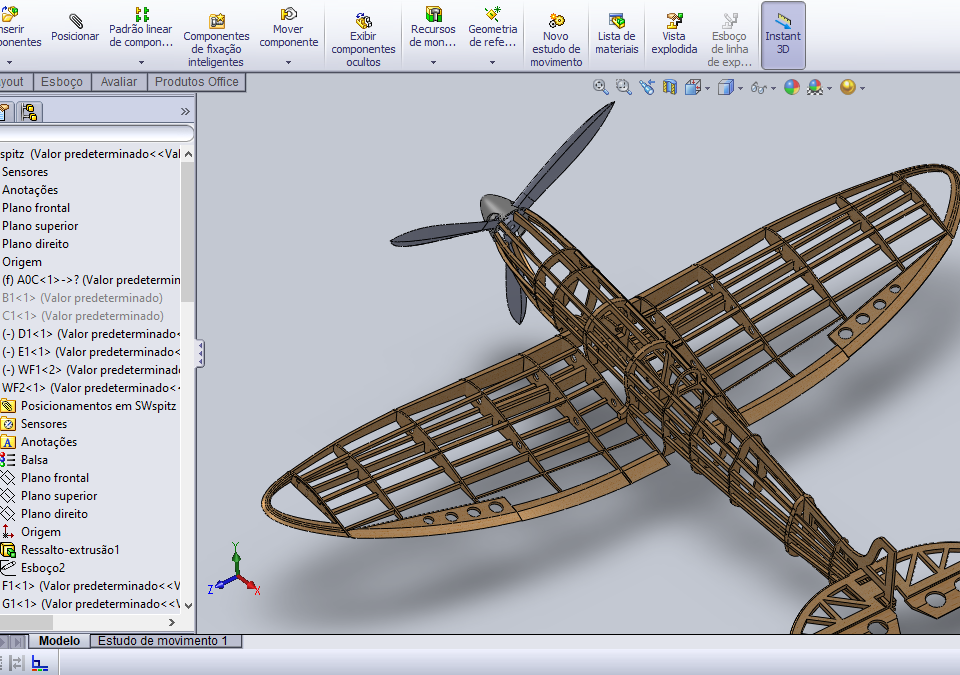Toggle Instant3D mode off

(783, 35)
